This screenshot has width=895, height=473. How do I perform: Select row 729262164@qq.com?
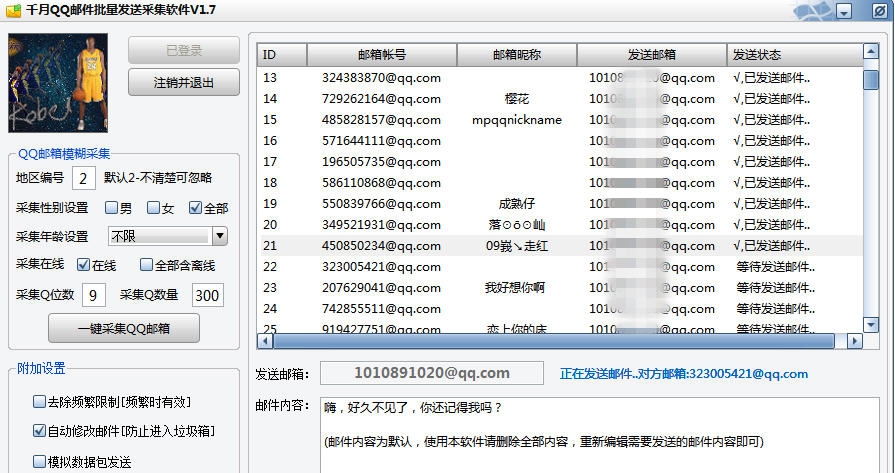(x=562, y=99)
